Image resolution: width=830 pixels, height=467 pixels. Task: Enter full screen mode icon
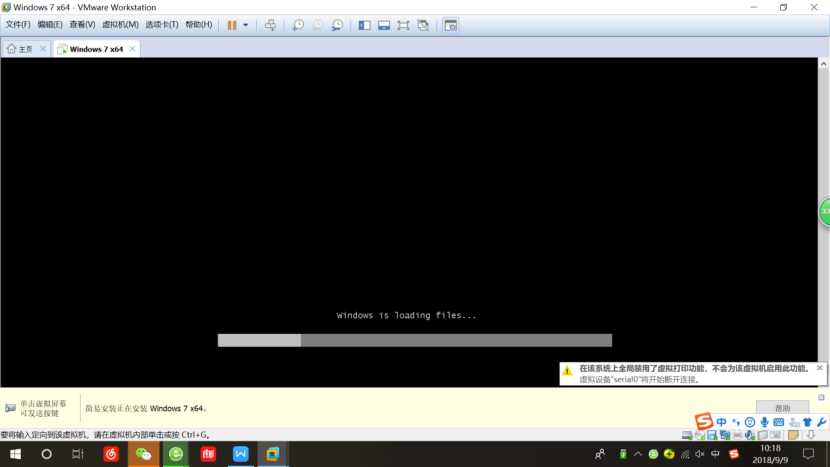point(403,25)
